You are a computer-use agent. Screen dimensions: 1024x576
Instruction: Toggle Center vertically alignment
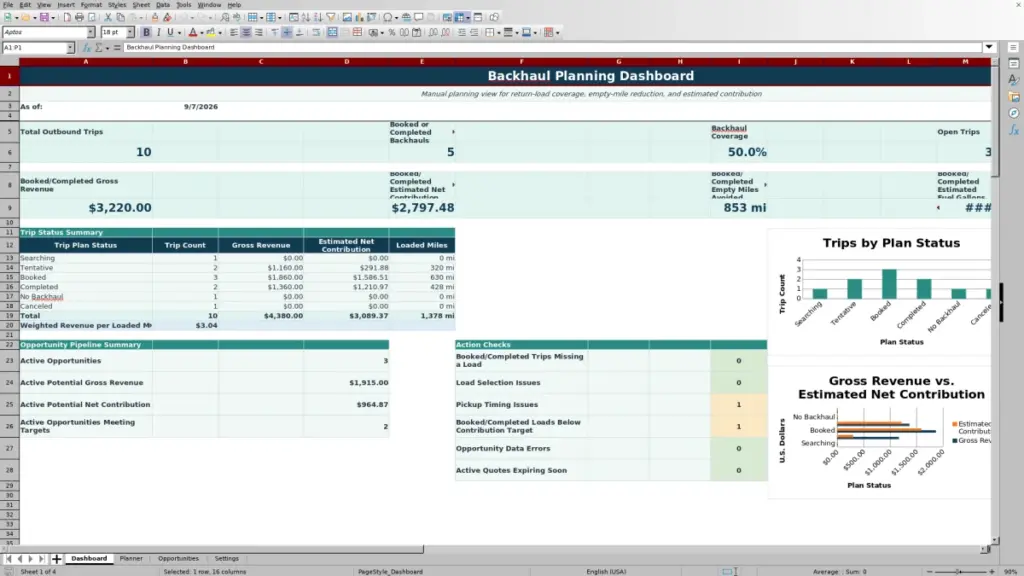coord(287,32)
